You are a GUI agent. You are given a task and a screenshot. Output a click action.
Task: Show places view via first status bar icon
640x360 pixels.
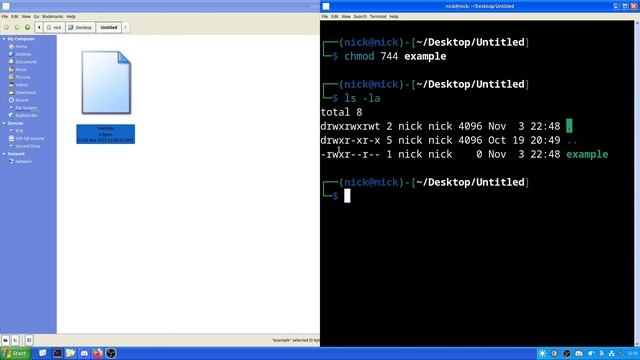click(5, 340)
